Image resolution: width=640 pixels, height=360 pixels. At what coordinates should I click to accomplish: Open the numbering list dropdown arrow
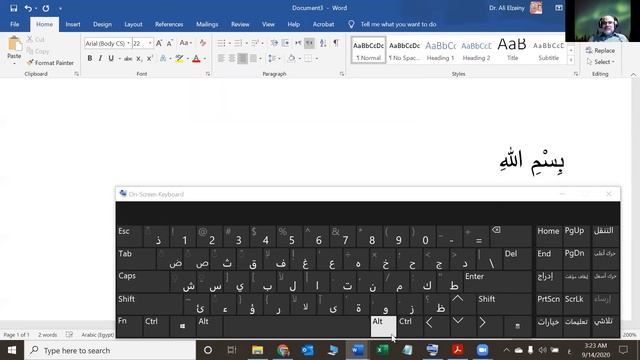coord(247,43)
